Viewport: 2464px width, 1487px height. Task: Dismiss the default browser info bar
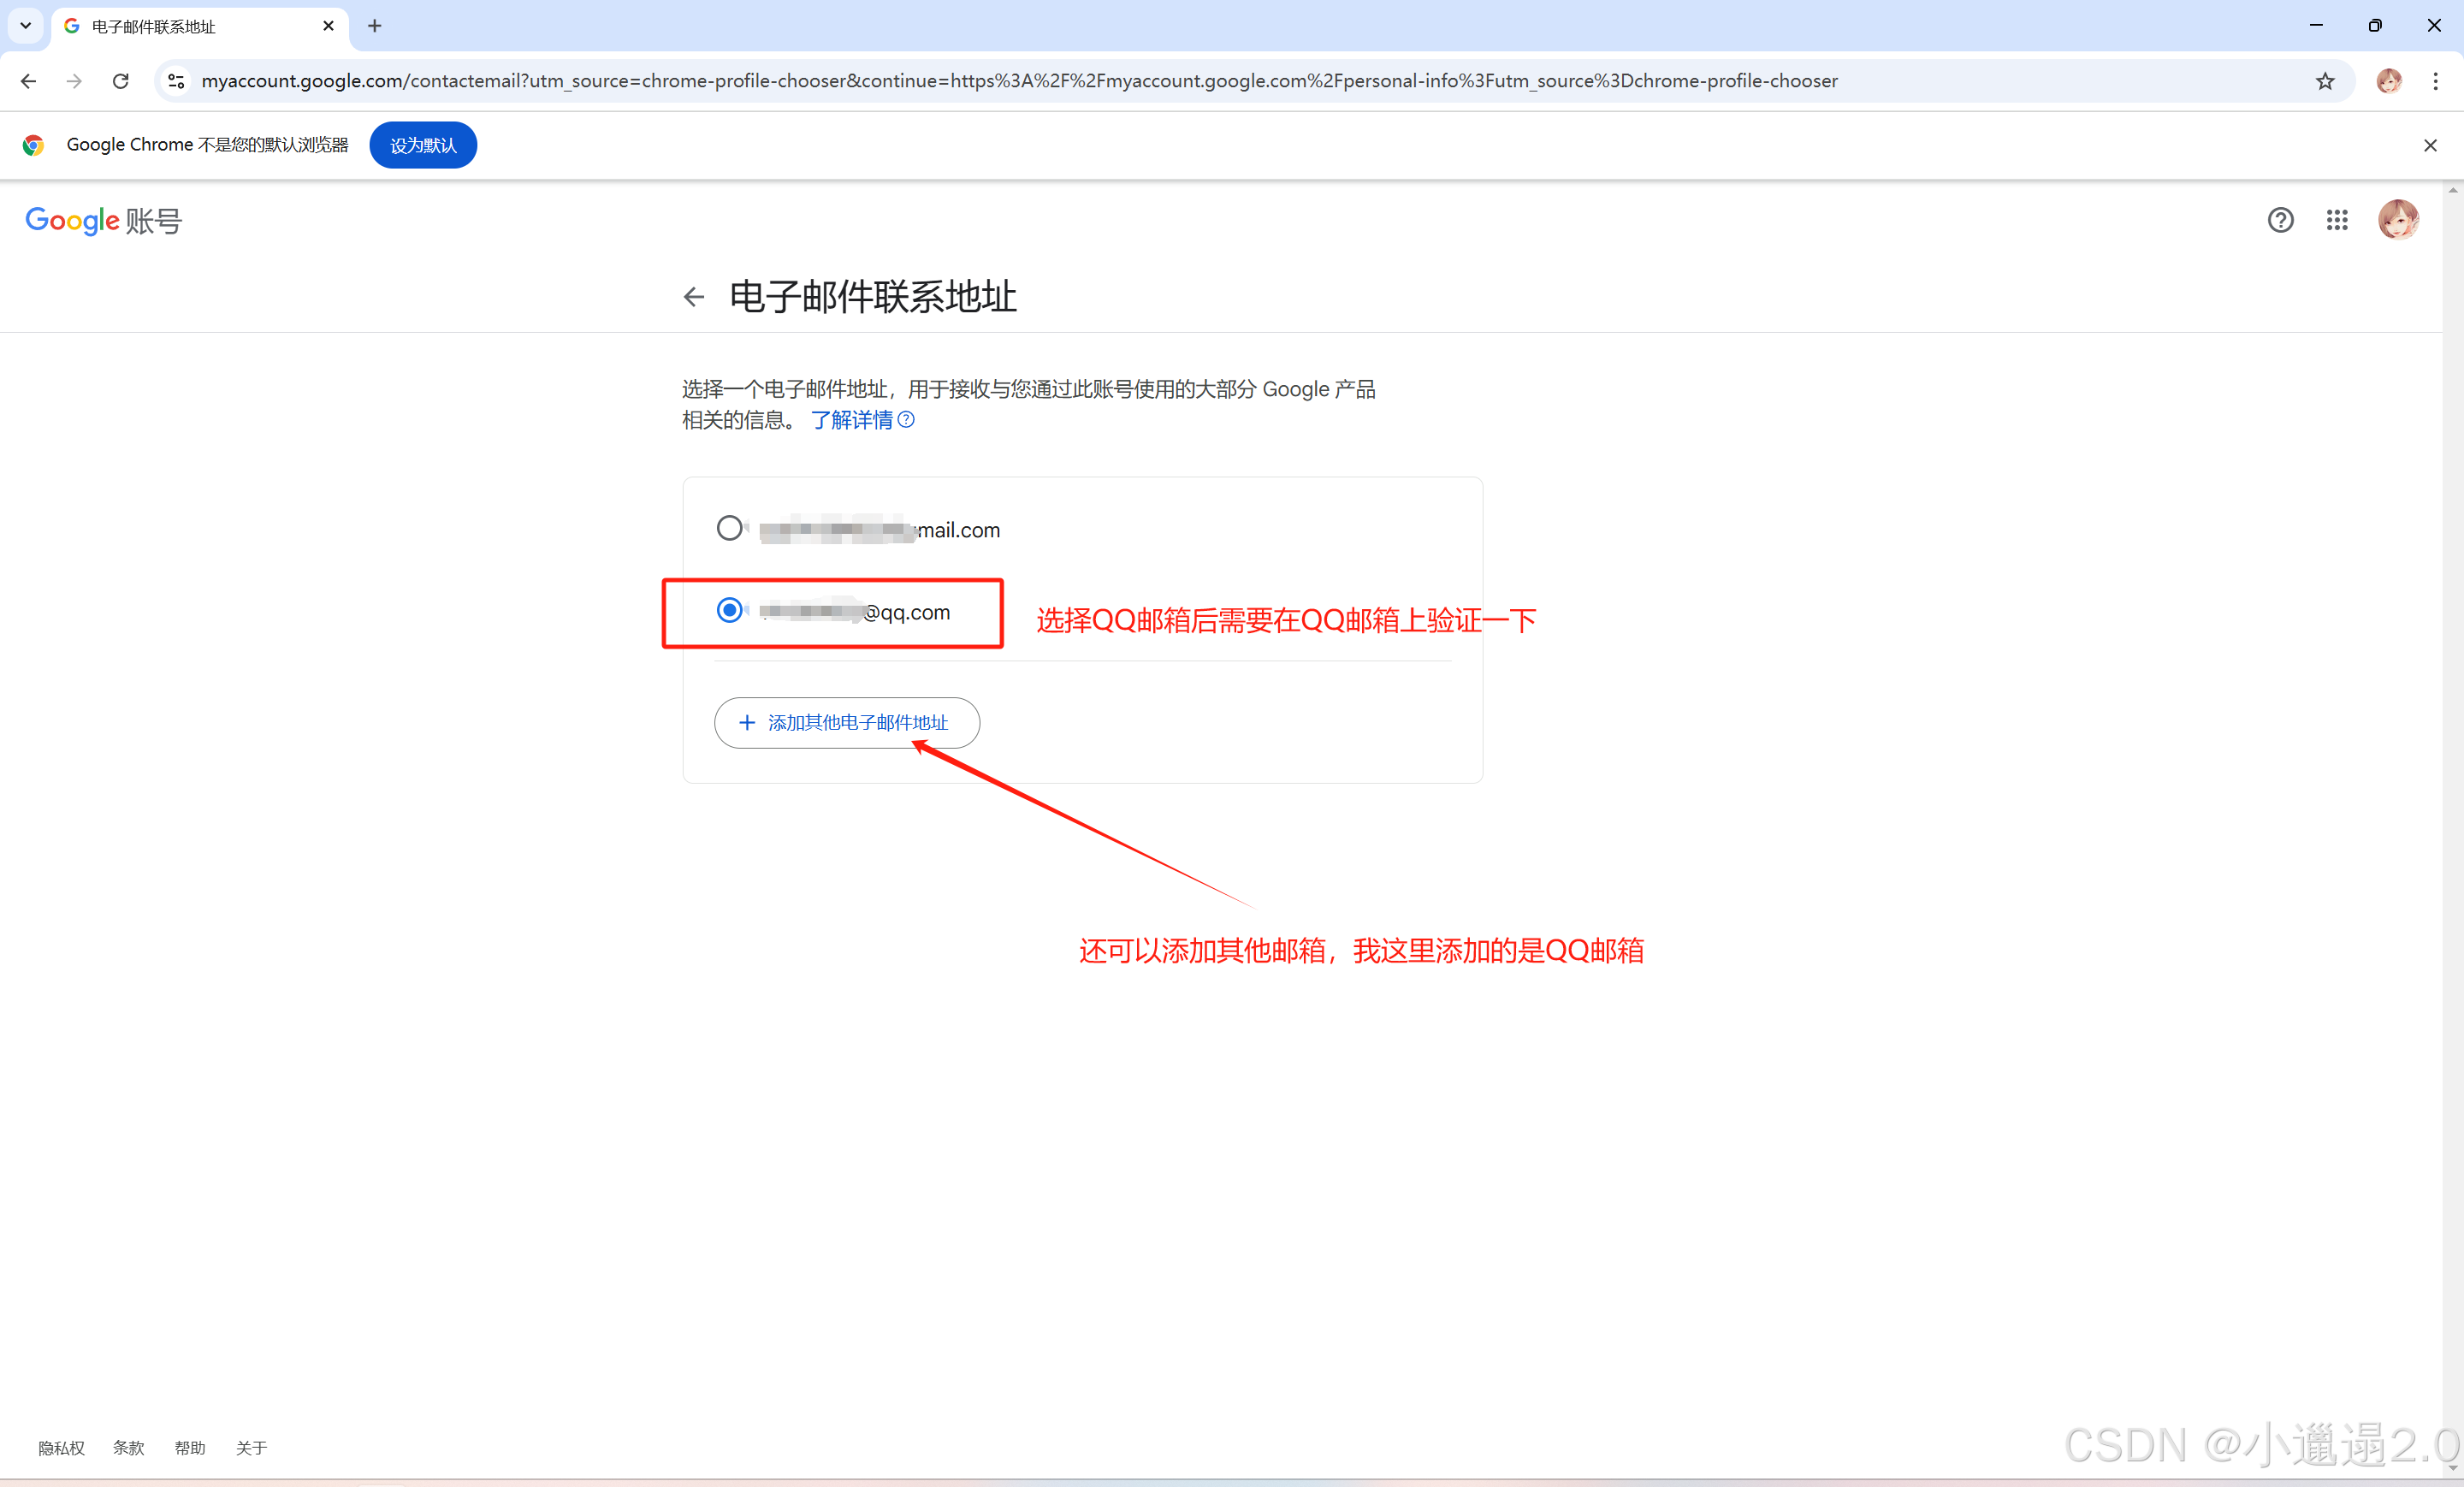click(2430, 146)
